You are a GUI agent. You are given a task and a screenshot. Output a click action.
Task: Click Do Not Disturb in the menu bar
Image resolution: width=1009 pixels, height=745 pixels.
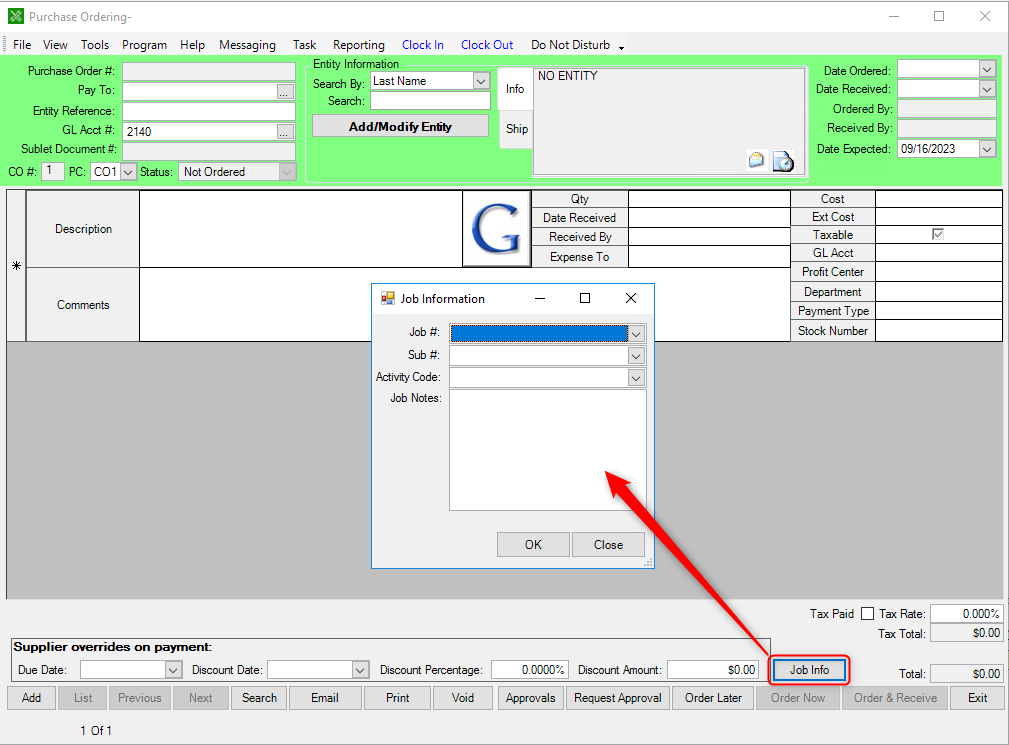(x=570, y=45)
